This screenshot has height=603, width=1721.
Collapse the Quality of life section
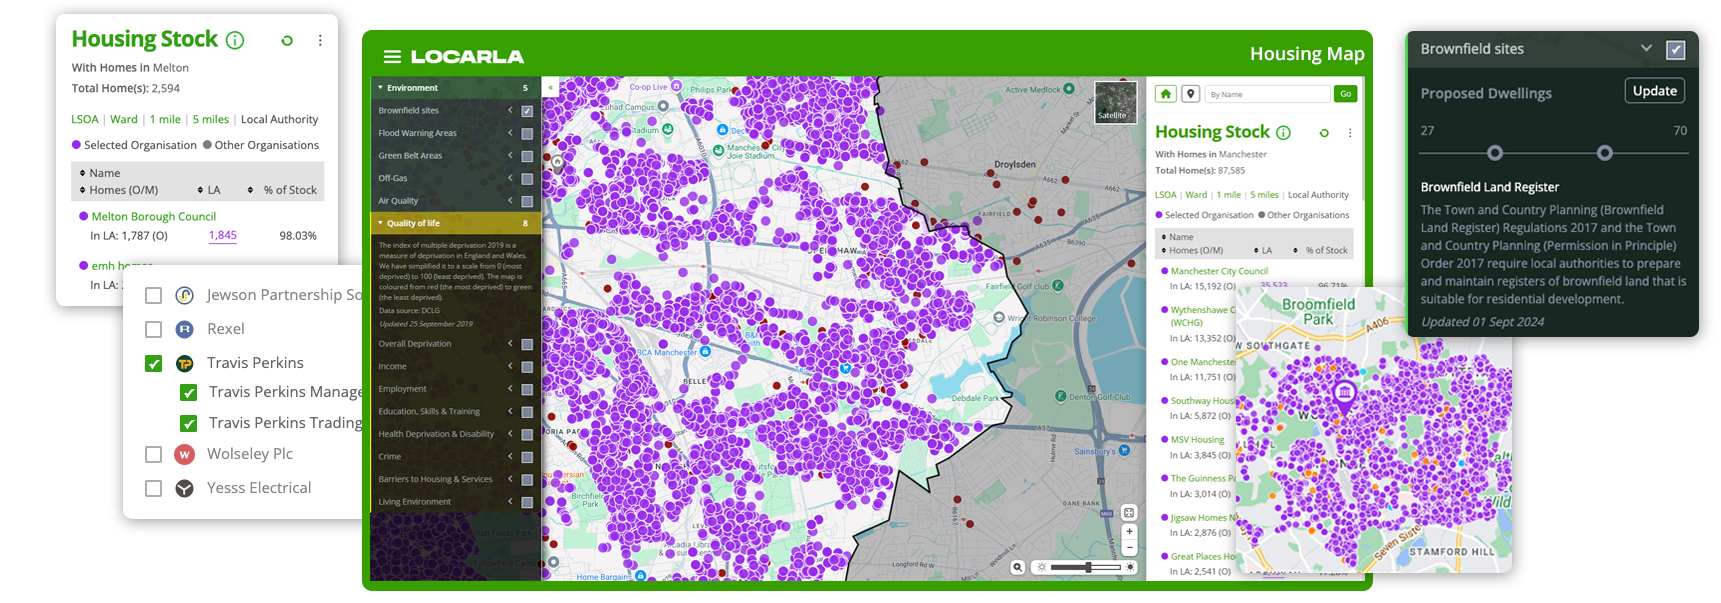[x=381, y=223]
